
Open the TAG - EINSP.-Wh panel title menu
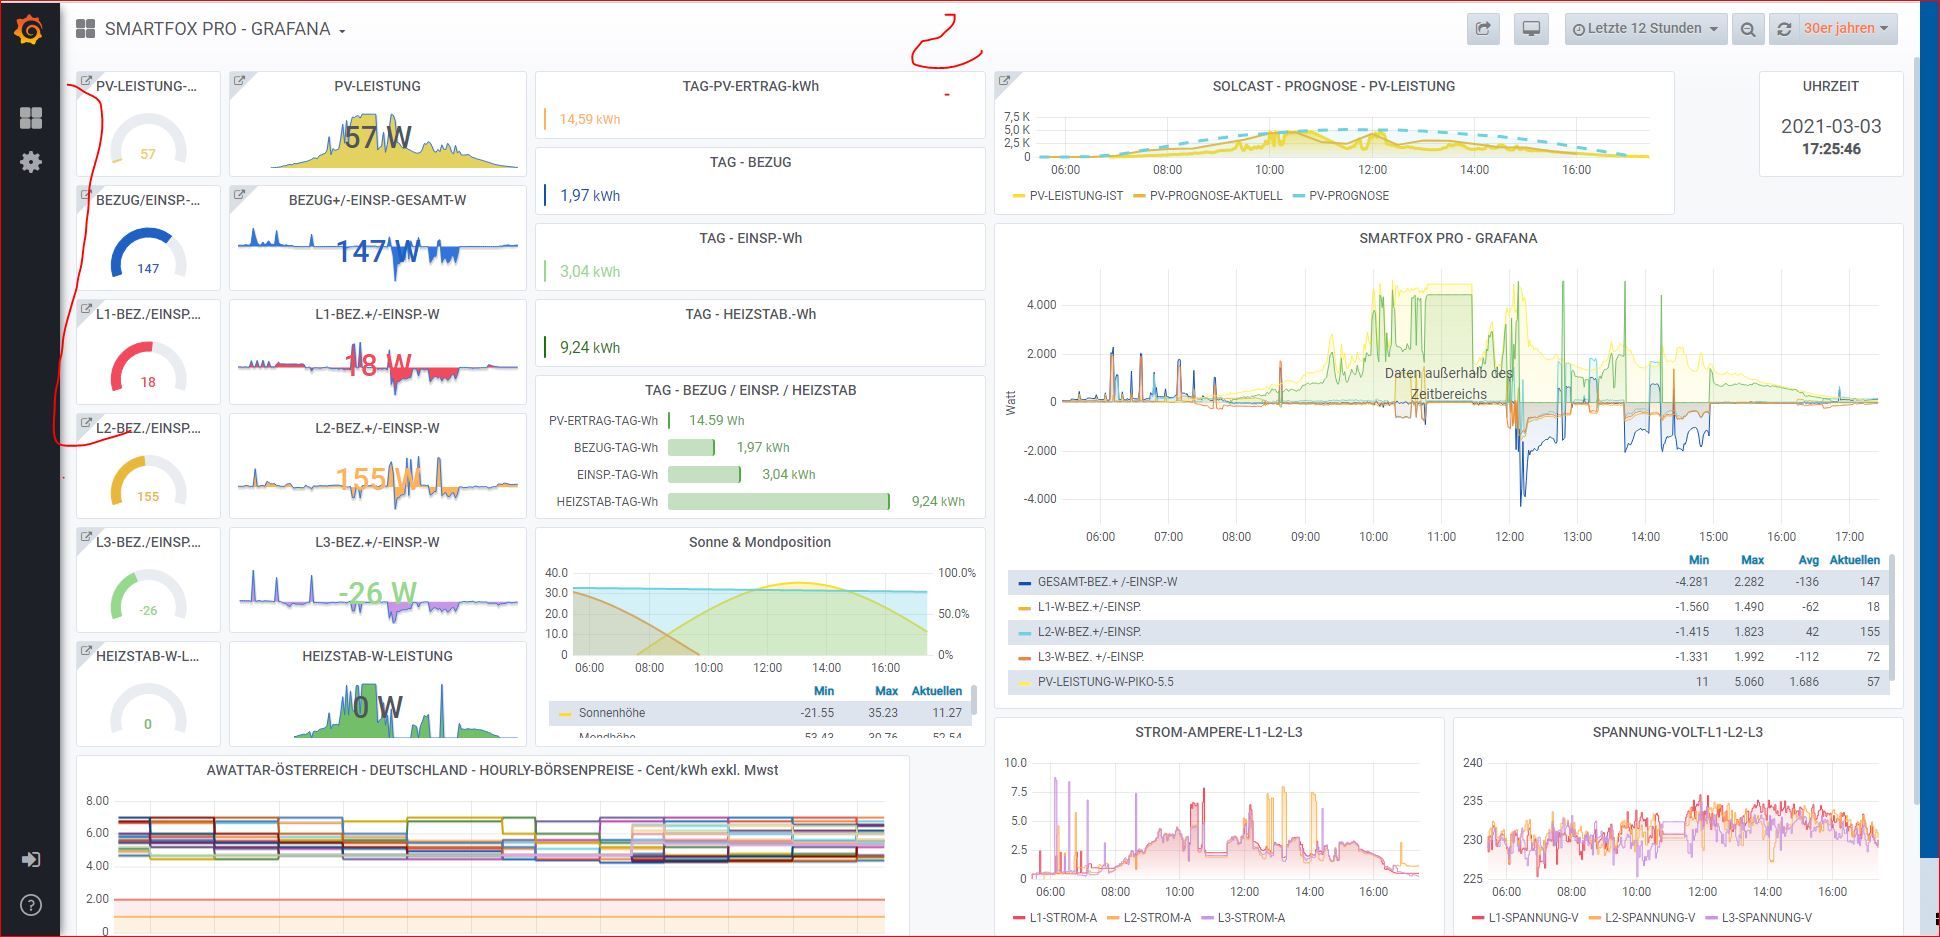coord(750,238)
